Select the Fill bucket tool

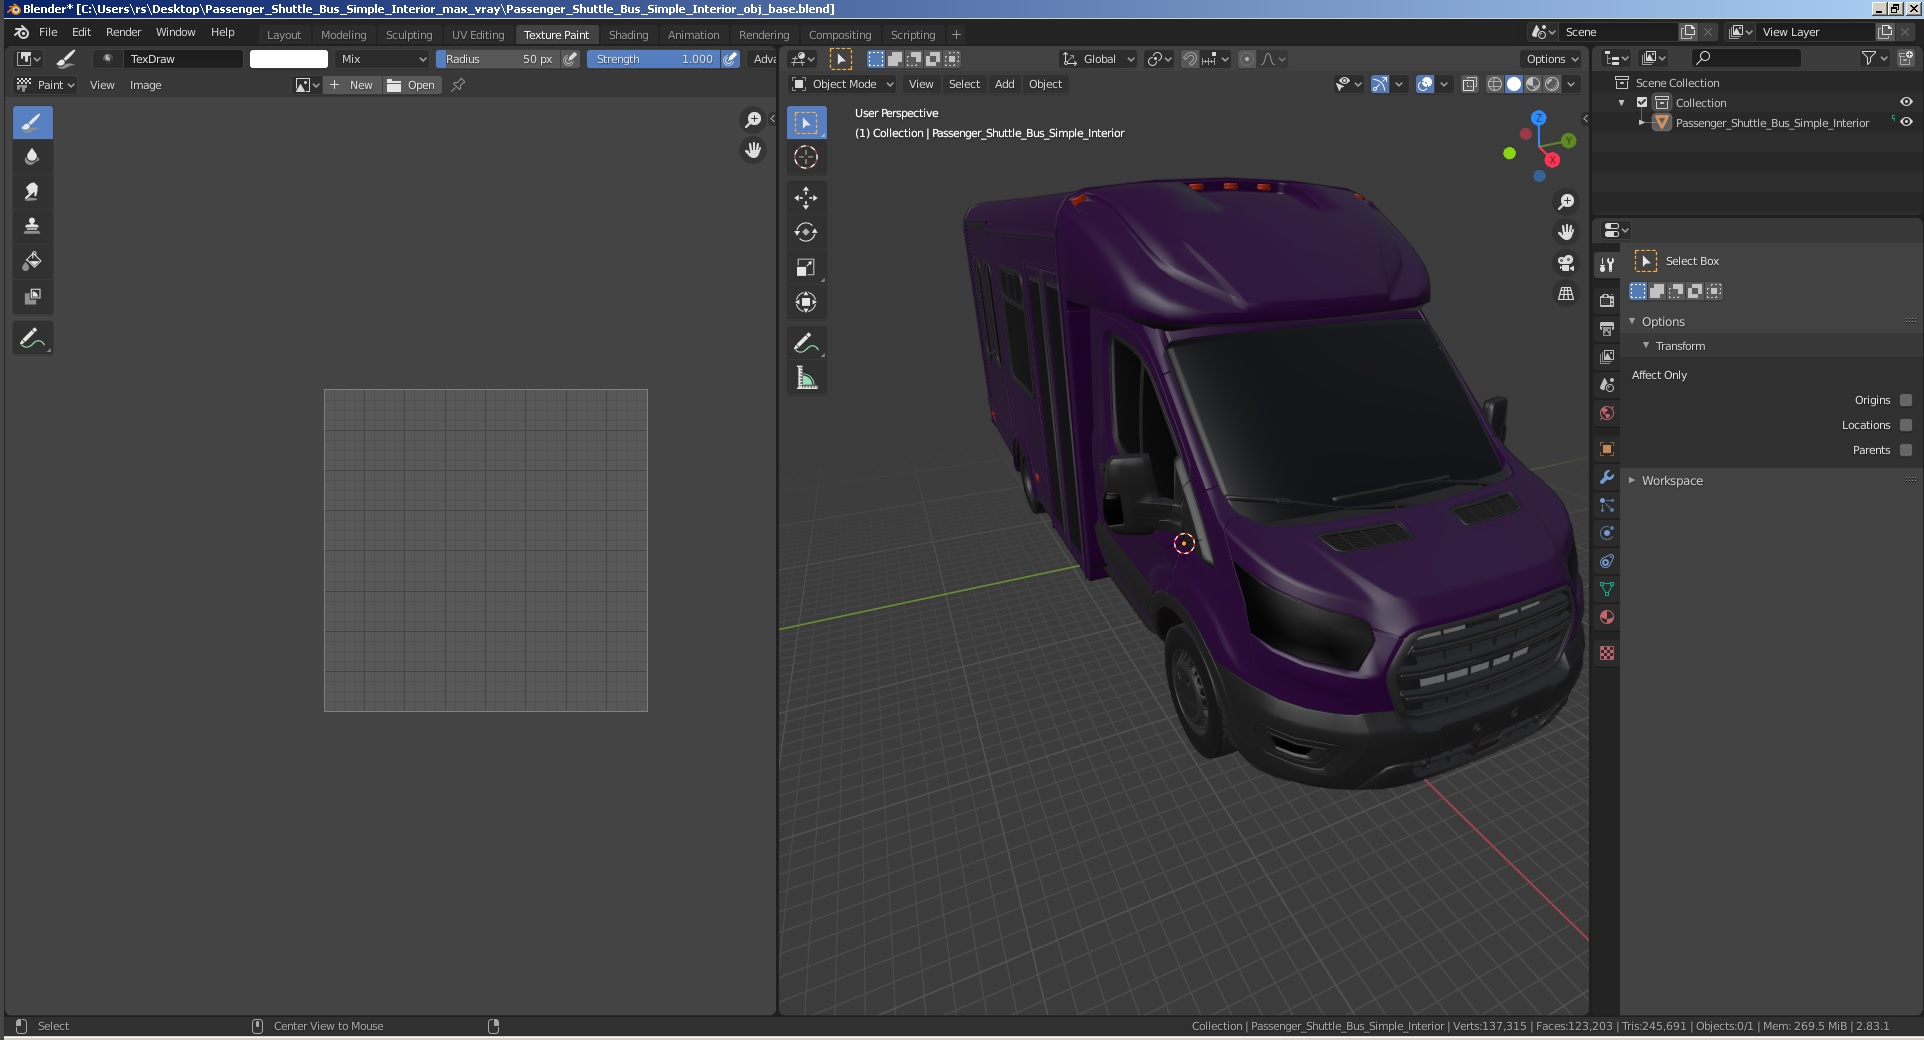point(32,262)
